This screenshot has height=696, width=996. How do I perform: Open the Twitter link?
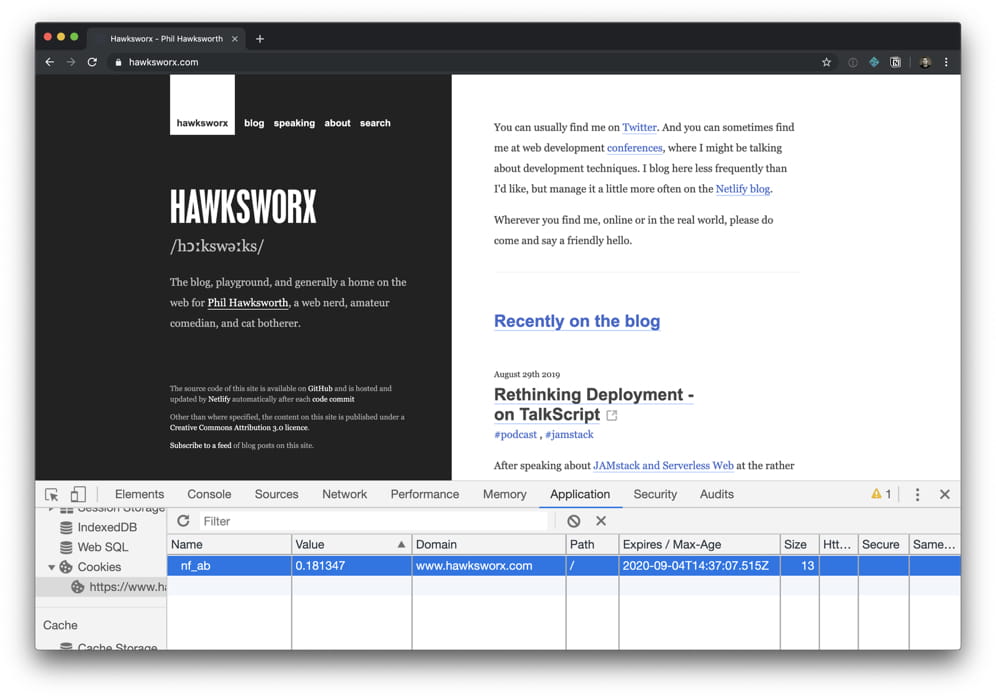pyautogui.click(x=639, y=127)
